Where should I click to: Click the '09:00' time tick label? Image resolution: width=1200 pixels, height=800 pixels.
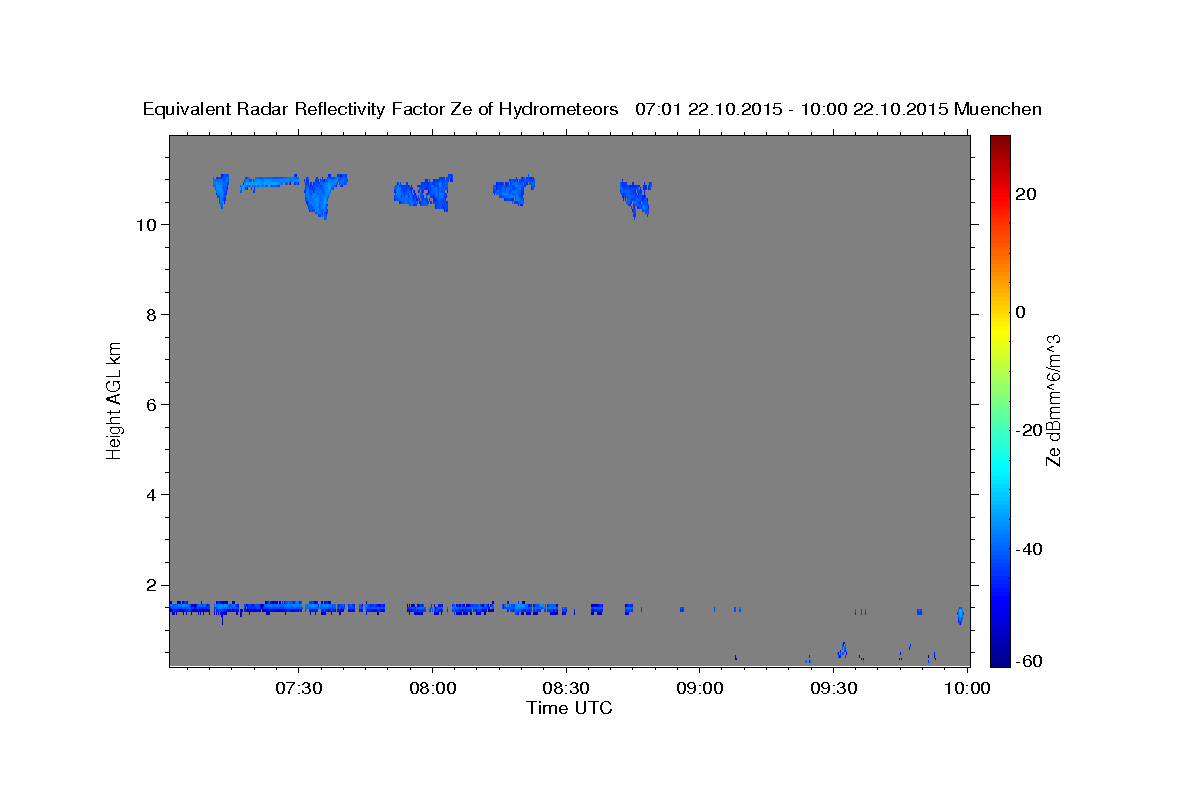[700, 688]
